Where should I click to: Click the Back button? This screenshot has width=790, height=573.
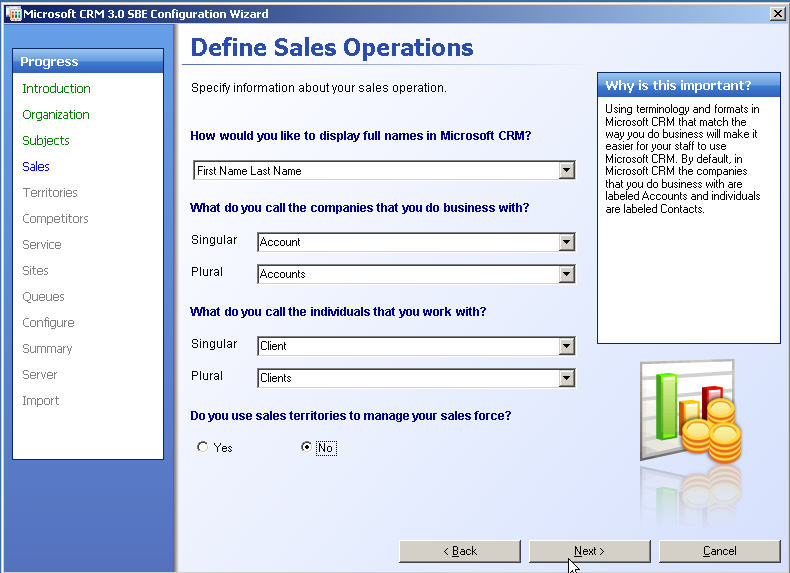pos(459,551)
